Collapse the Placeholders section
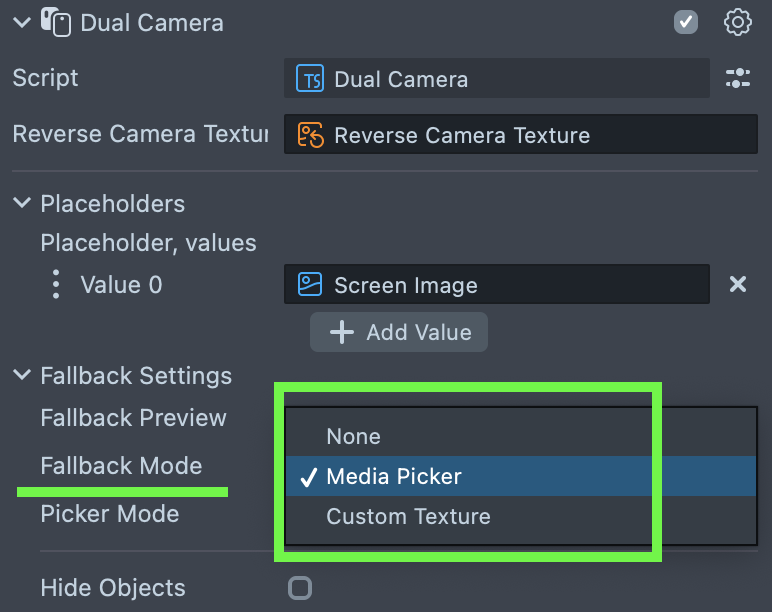This screenshot has height=612, width=772. (21, 203)
